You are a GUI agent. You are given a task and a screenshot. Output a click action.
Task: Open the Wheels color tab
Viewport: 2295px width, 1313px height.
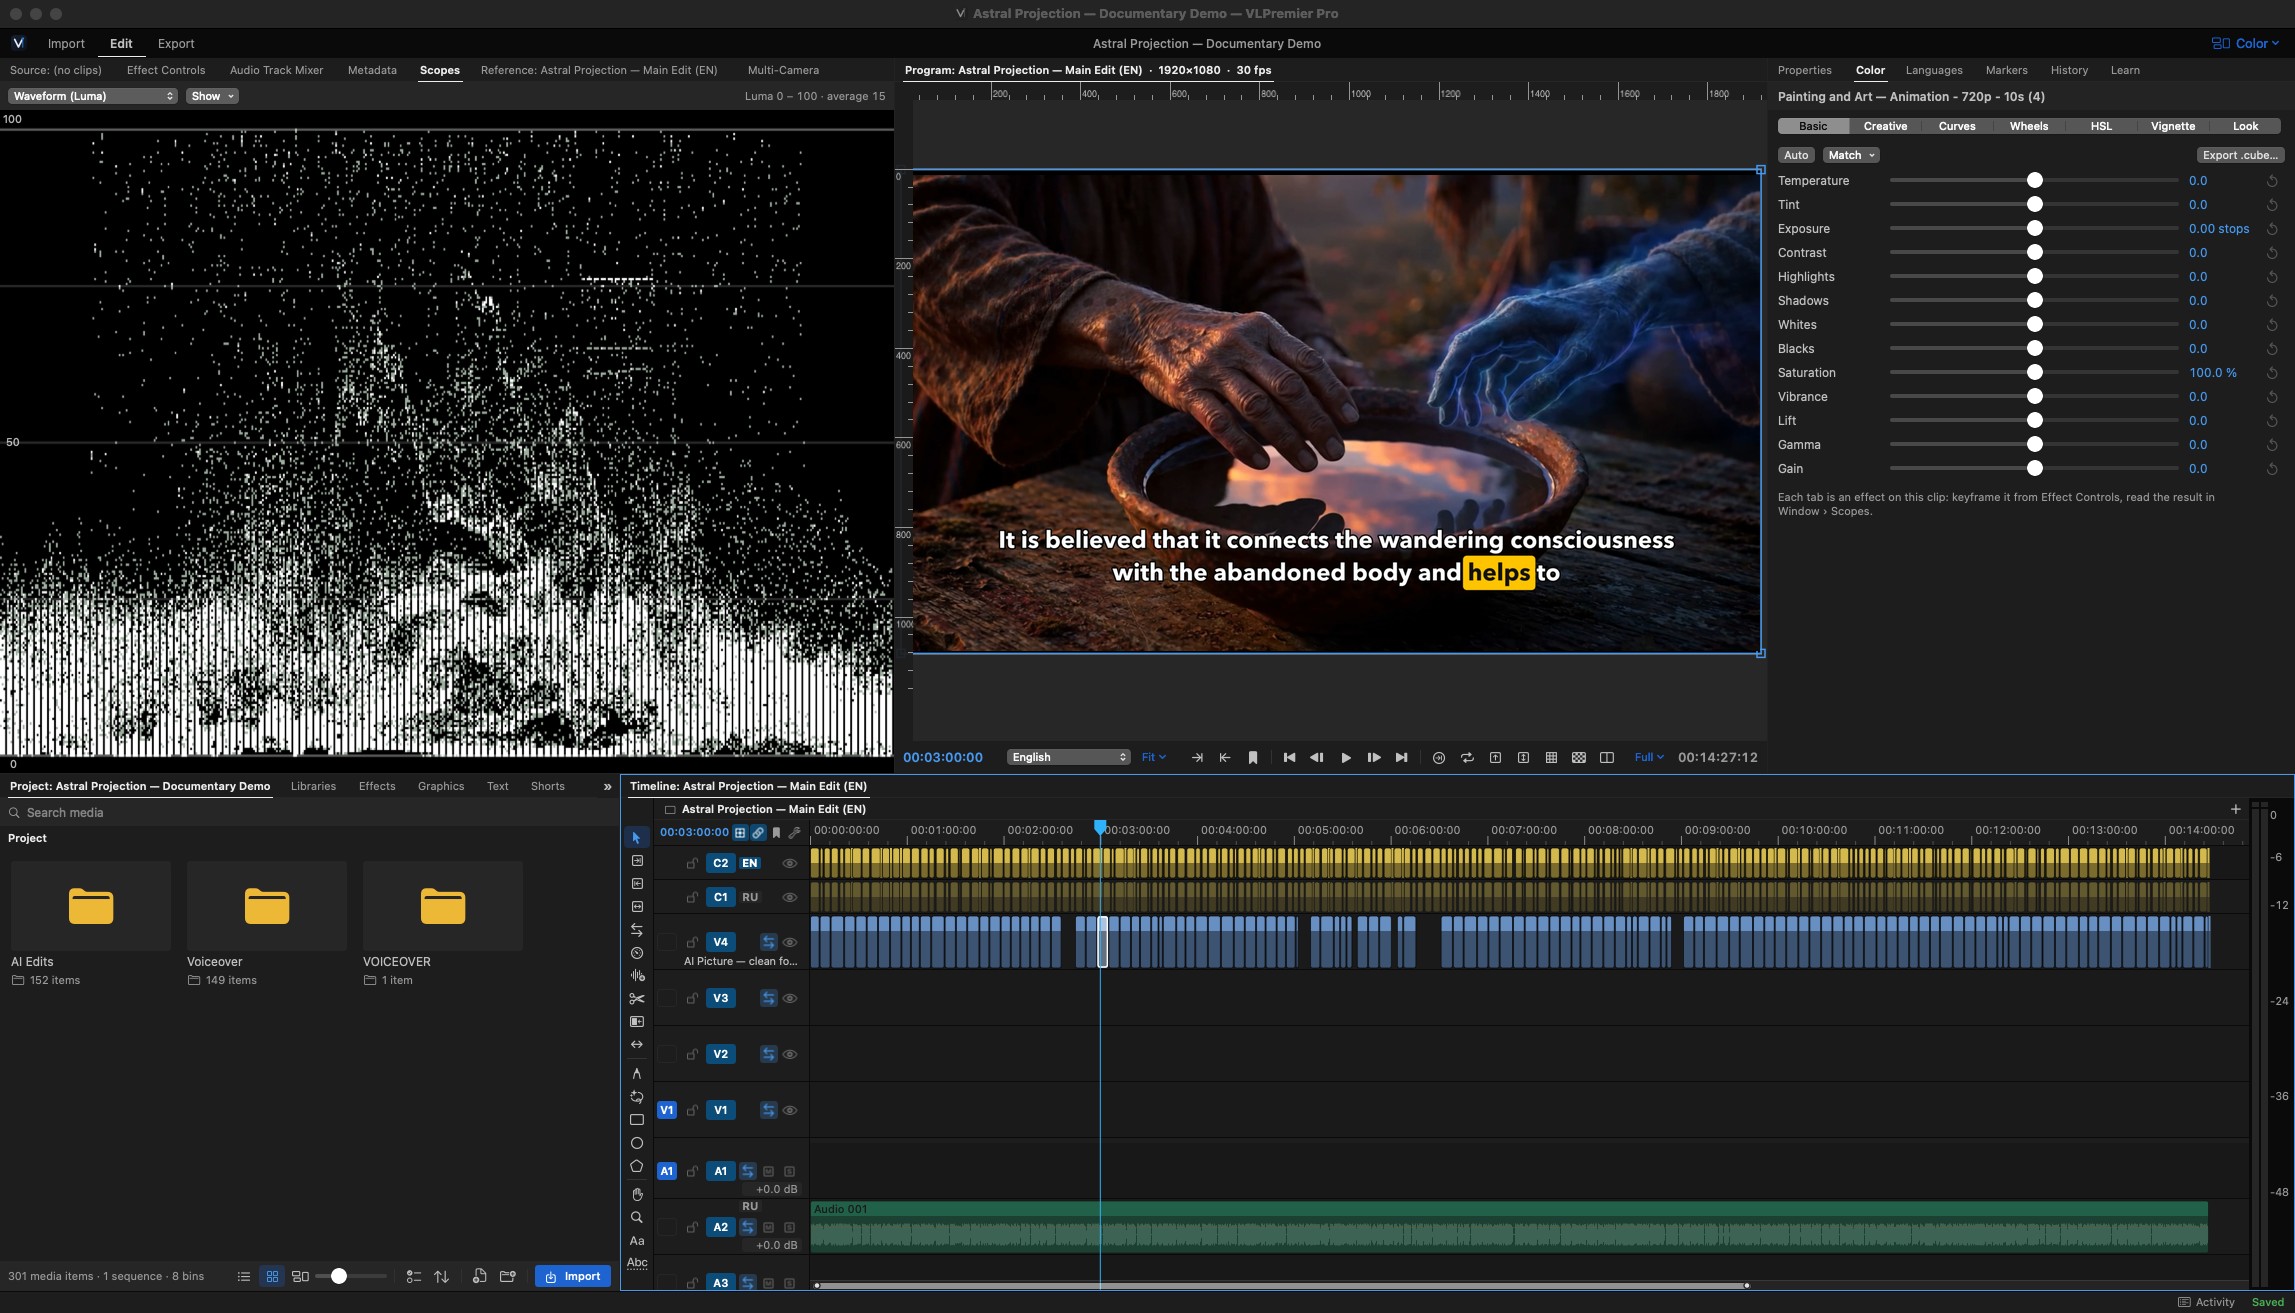coord(2028,126)
